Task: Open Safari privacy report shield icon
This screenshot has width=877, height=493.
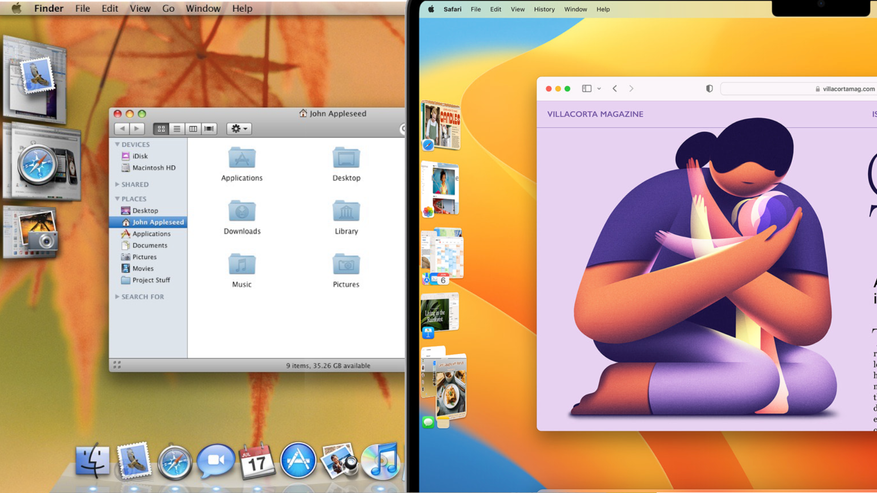Action: (x=709, y=88)
